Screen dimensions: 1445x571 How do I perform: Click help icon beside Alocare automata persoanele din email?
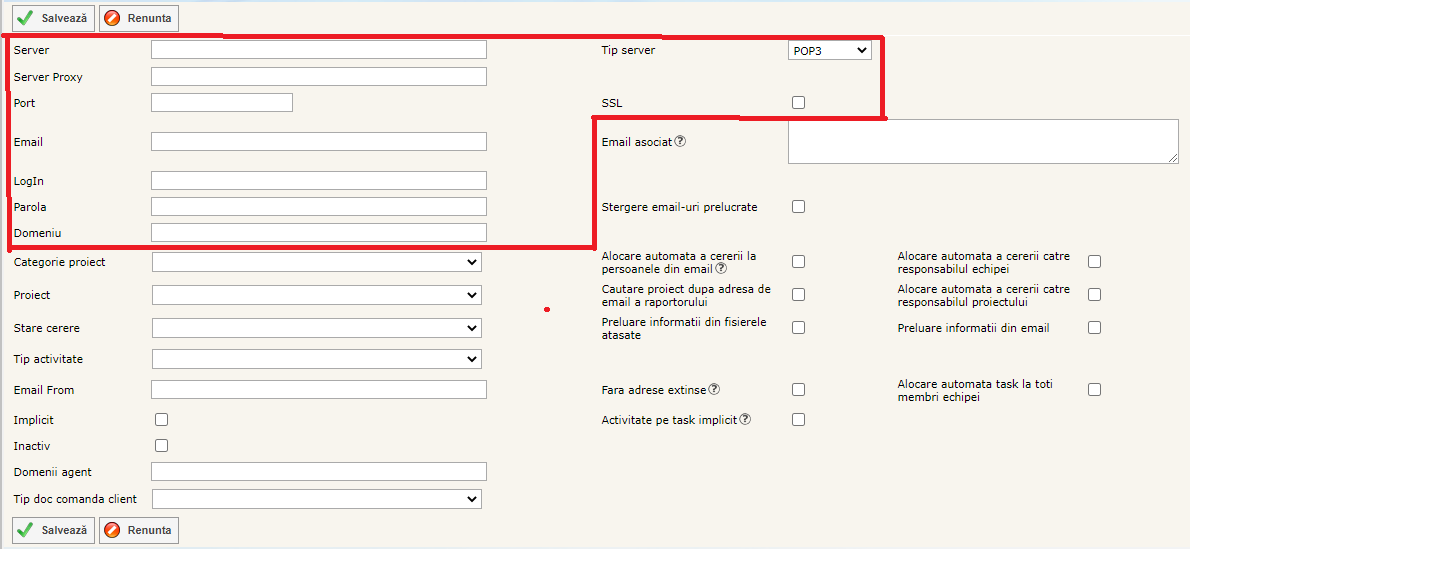pyautogui.click(x=721, y=268)
